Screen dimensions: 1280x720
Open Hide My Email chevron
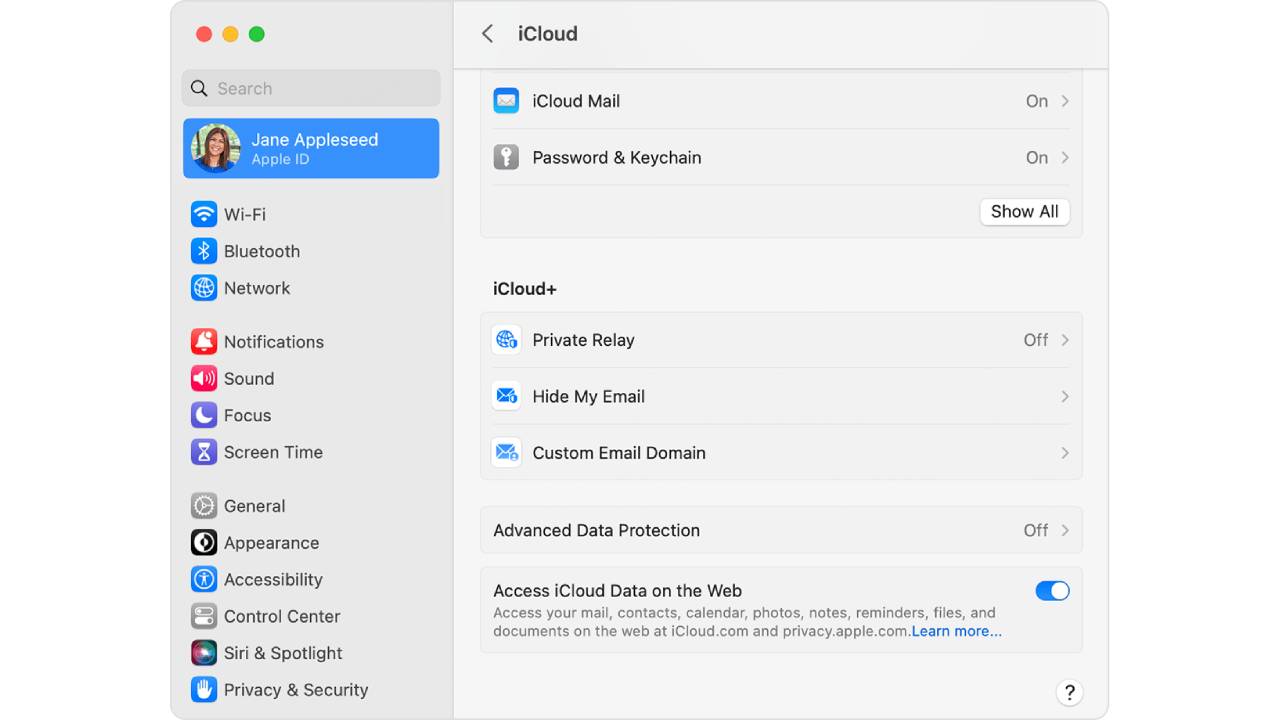pos(1065,396)
